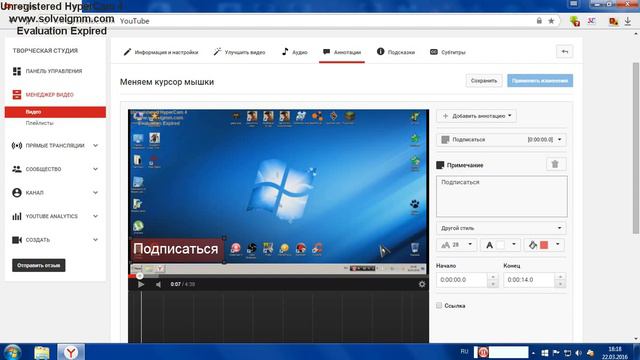This screenshot has width=640, height=360.
Task: Open the Windows Start menu
Action: tap(12, 352)
